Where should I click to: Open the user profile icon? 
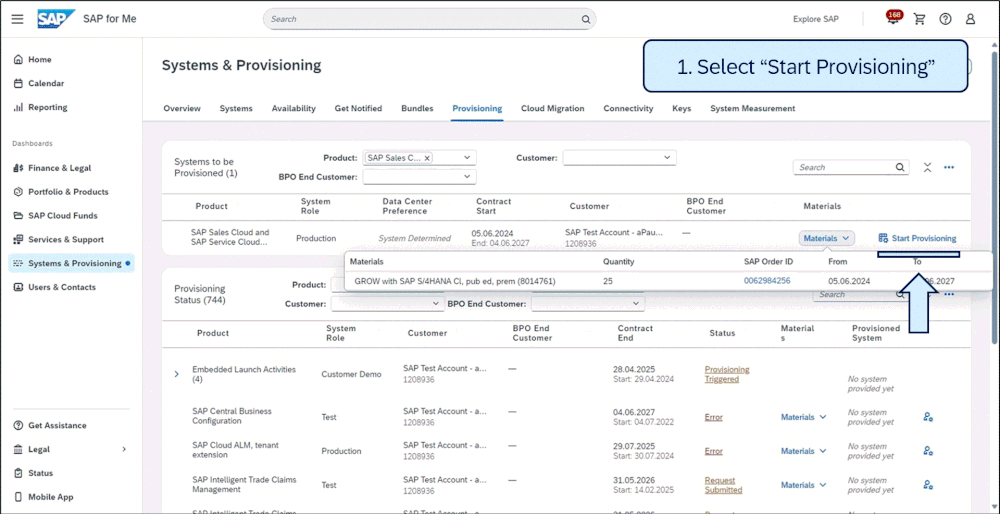coord(970,19)
